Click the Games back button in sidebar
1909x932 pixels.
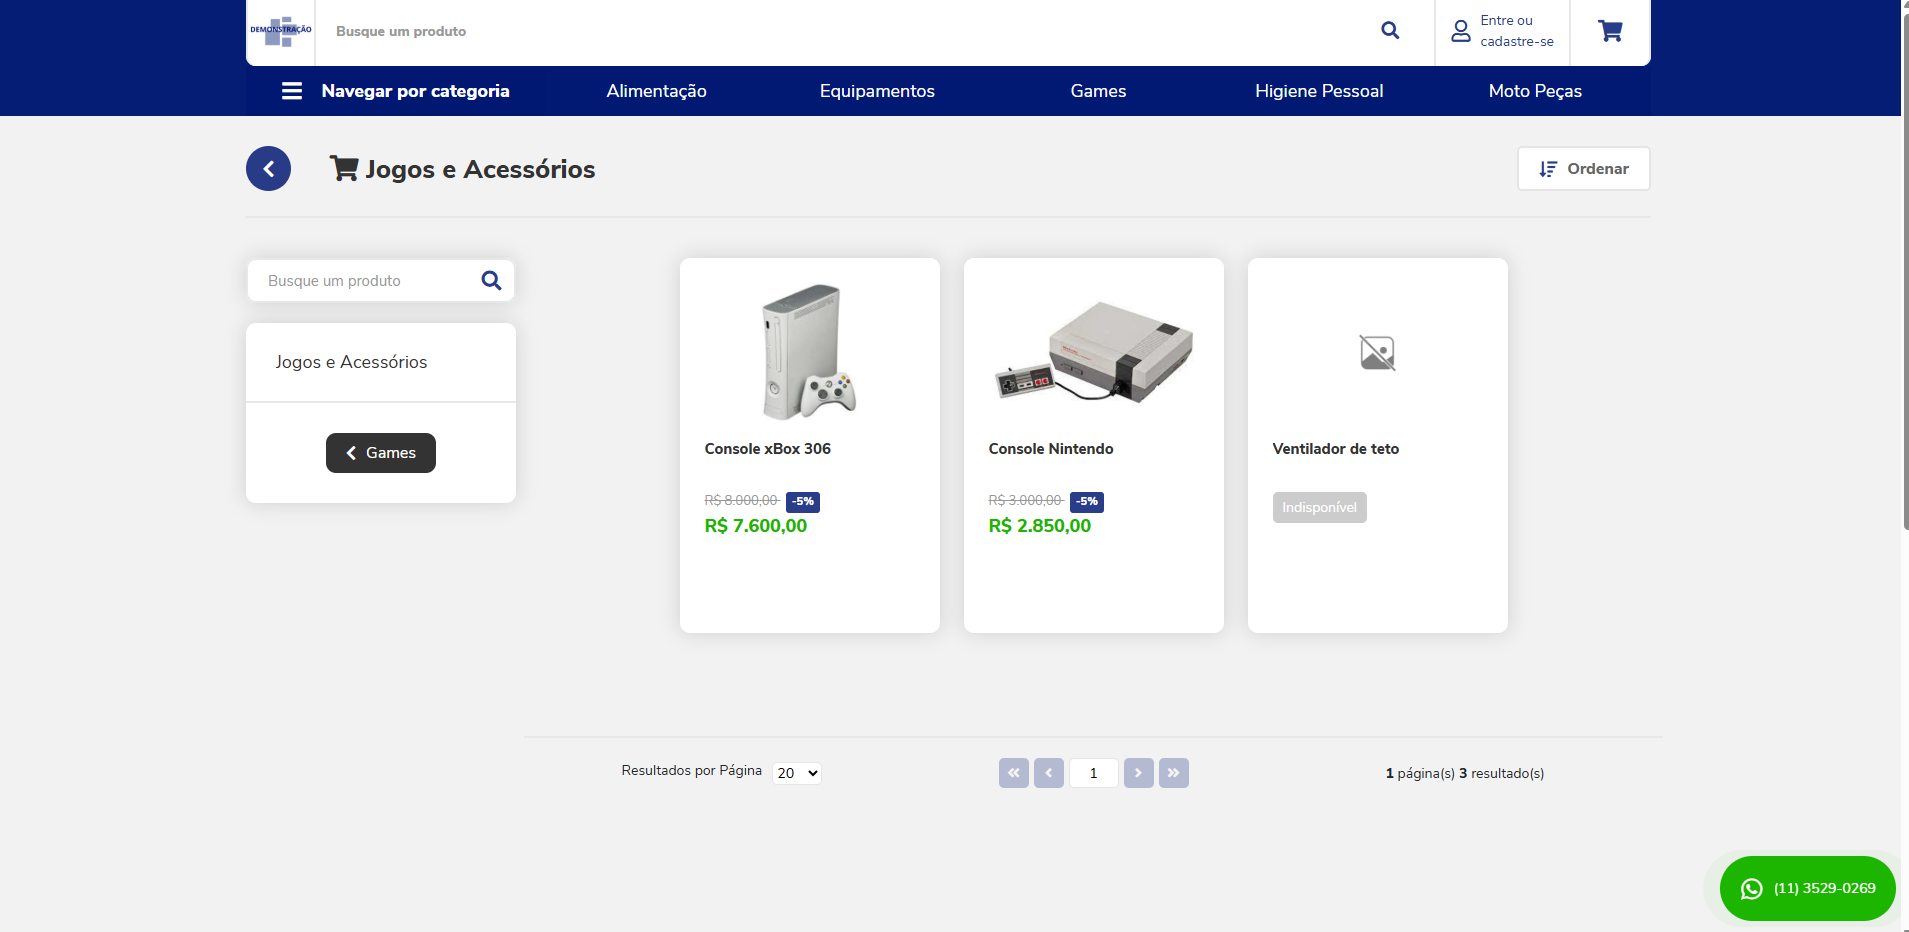(381, 453)
